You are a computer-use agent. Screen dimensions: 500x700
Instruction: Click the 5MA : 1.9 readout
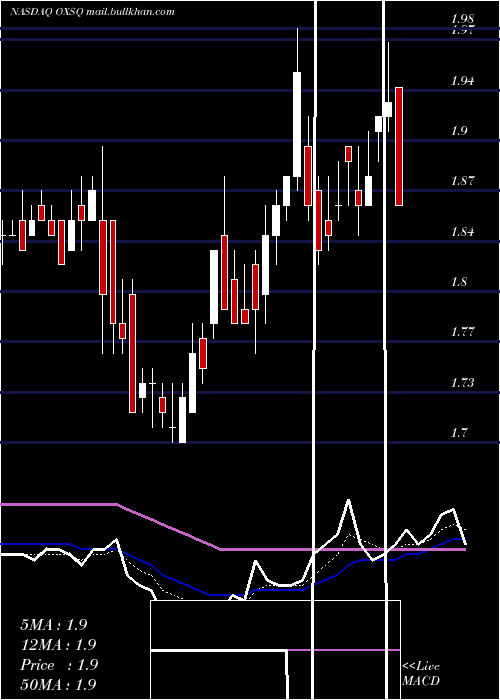pos(54,625)
